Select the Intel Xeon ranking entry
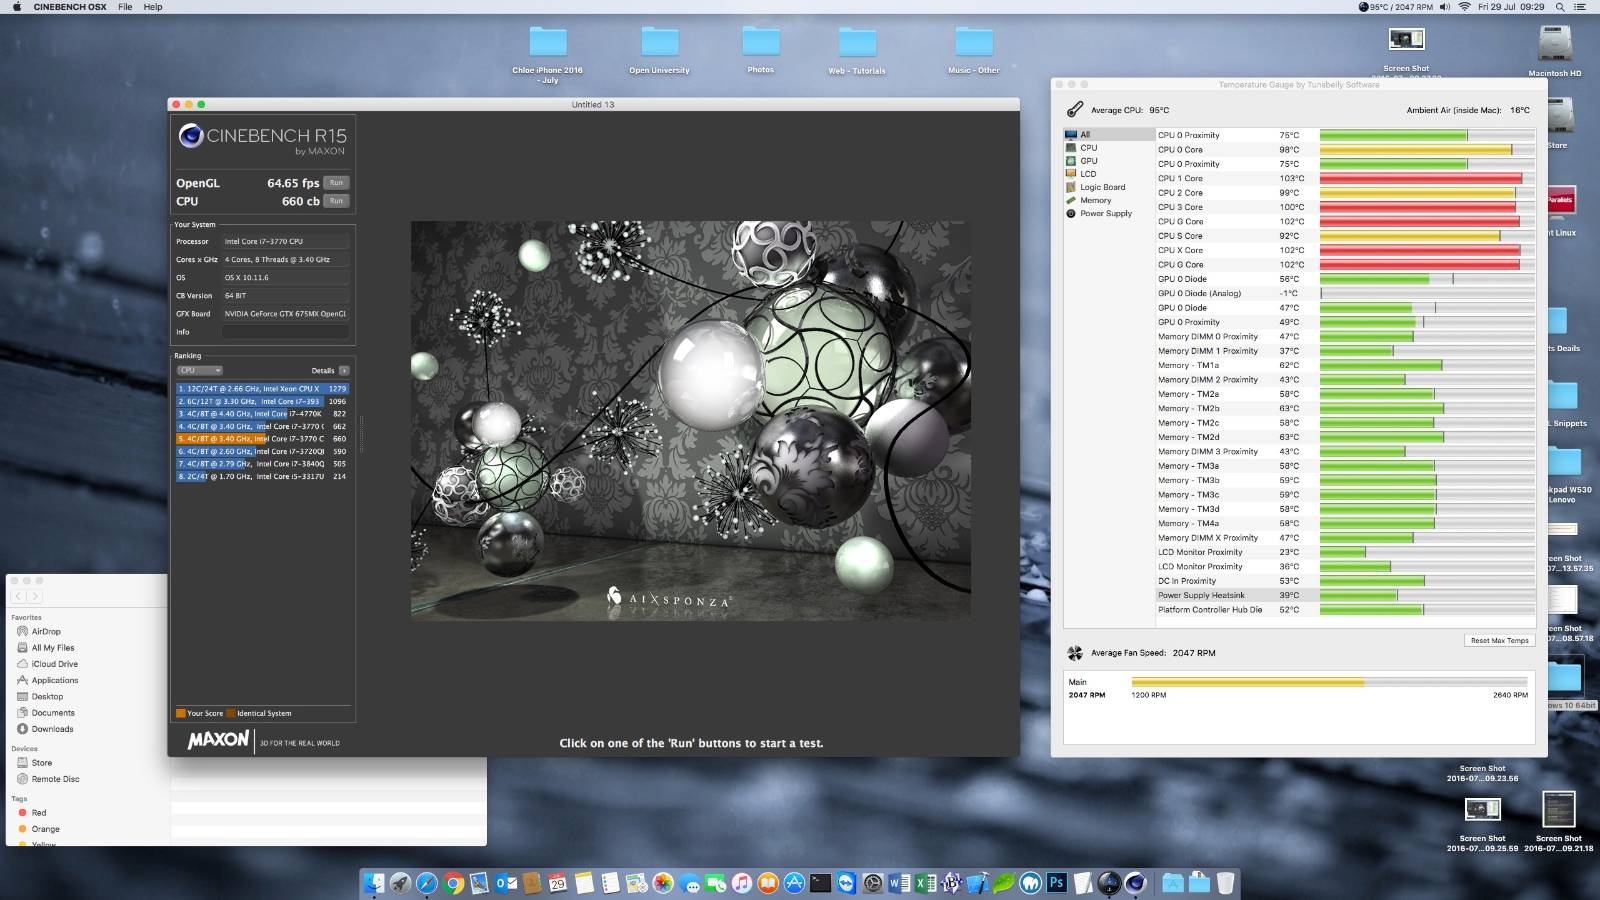The image size is (1600, 900). tap(262, 389)
